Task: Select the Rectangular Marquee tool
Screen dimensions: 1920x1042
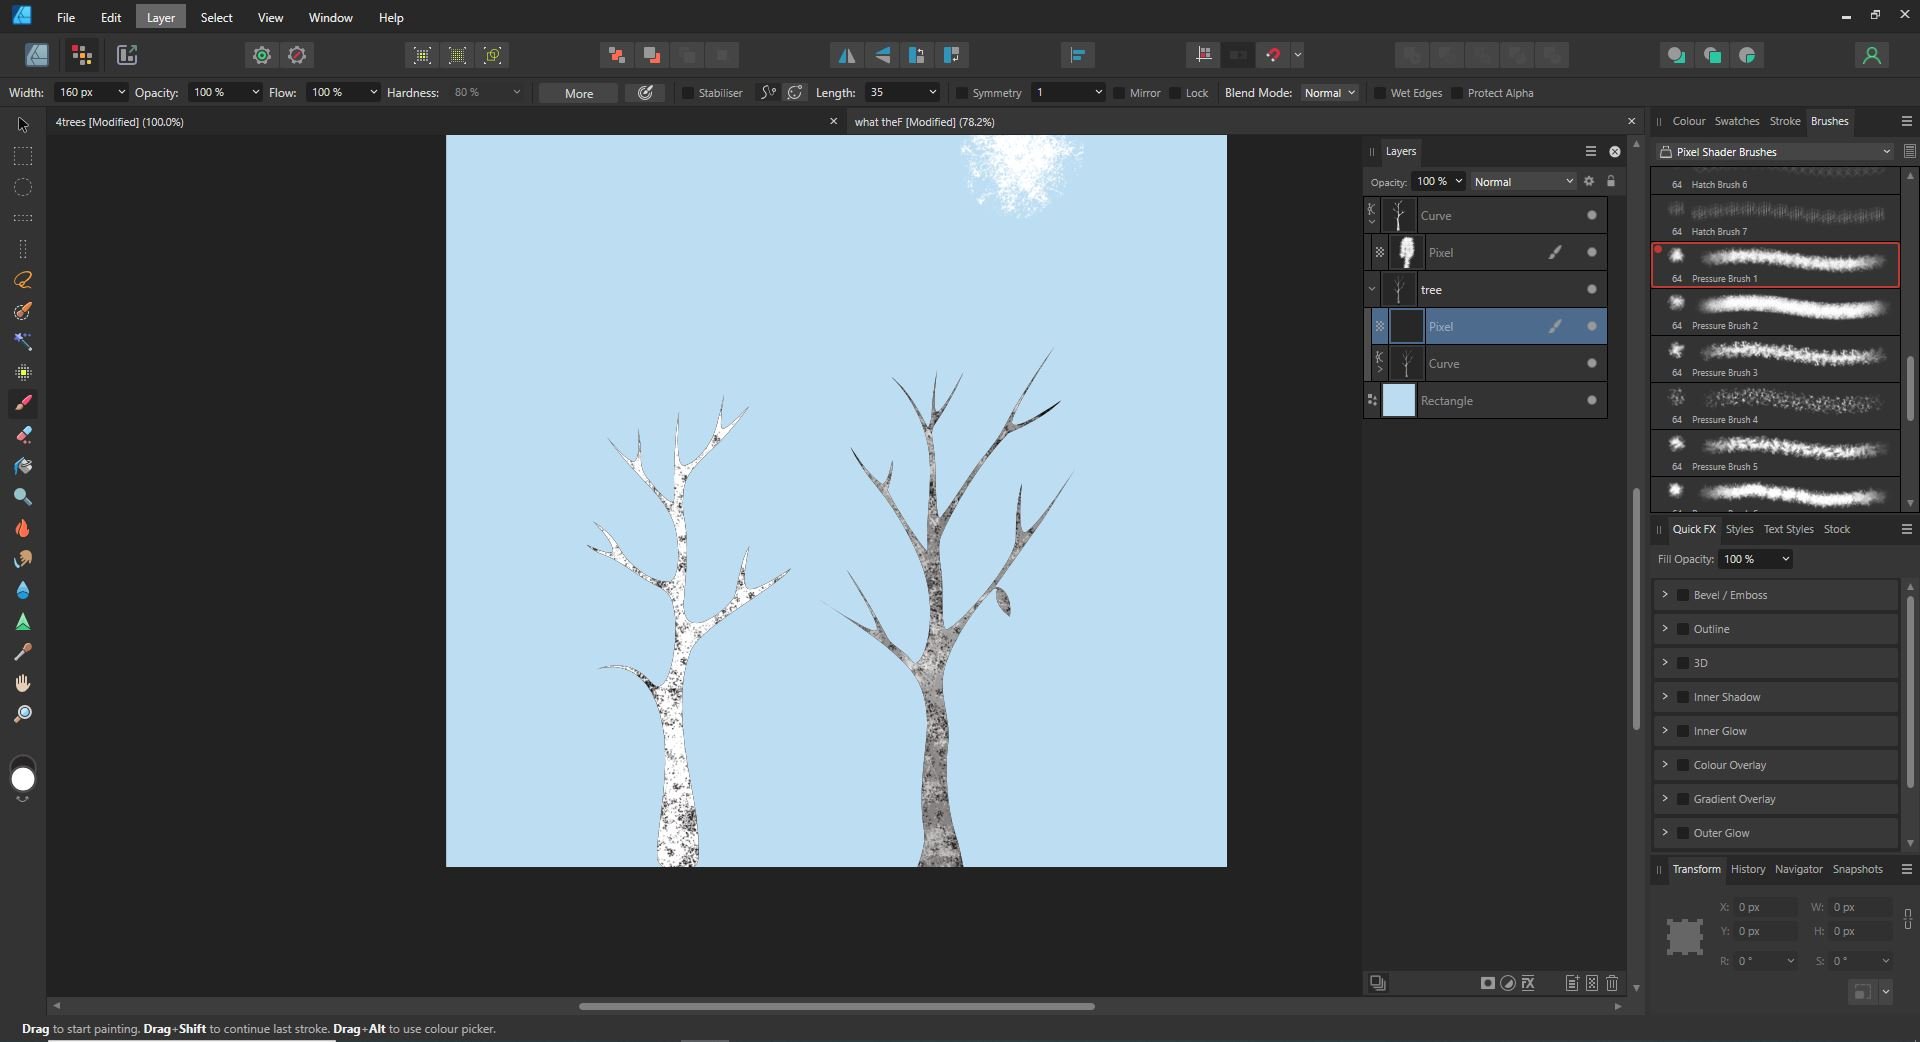Action: point(22,156)
